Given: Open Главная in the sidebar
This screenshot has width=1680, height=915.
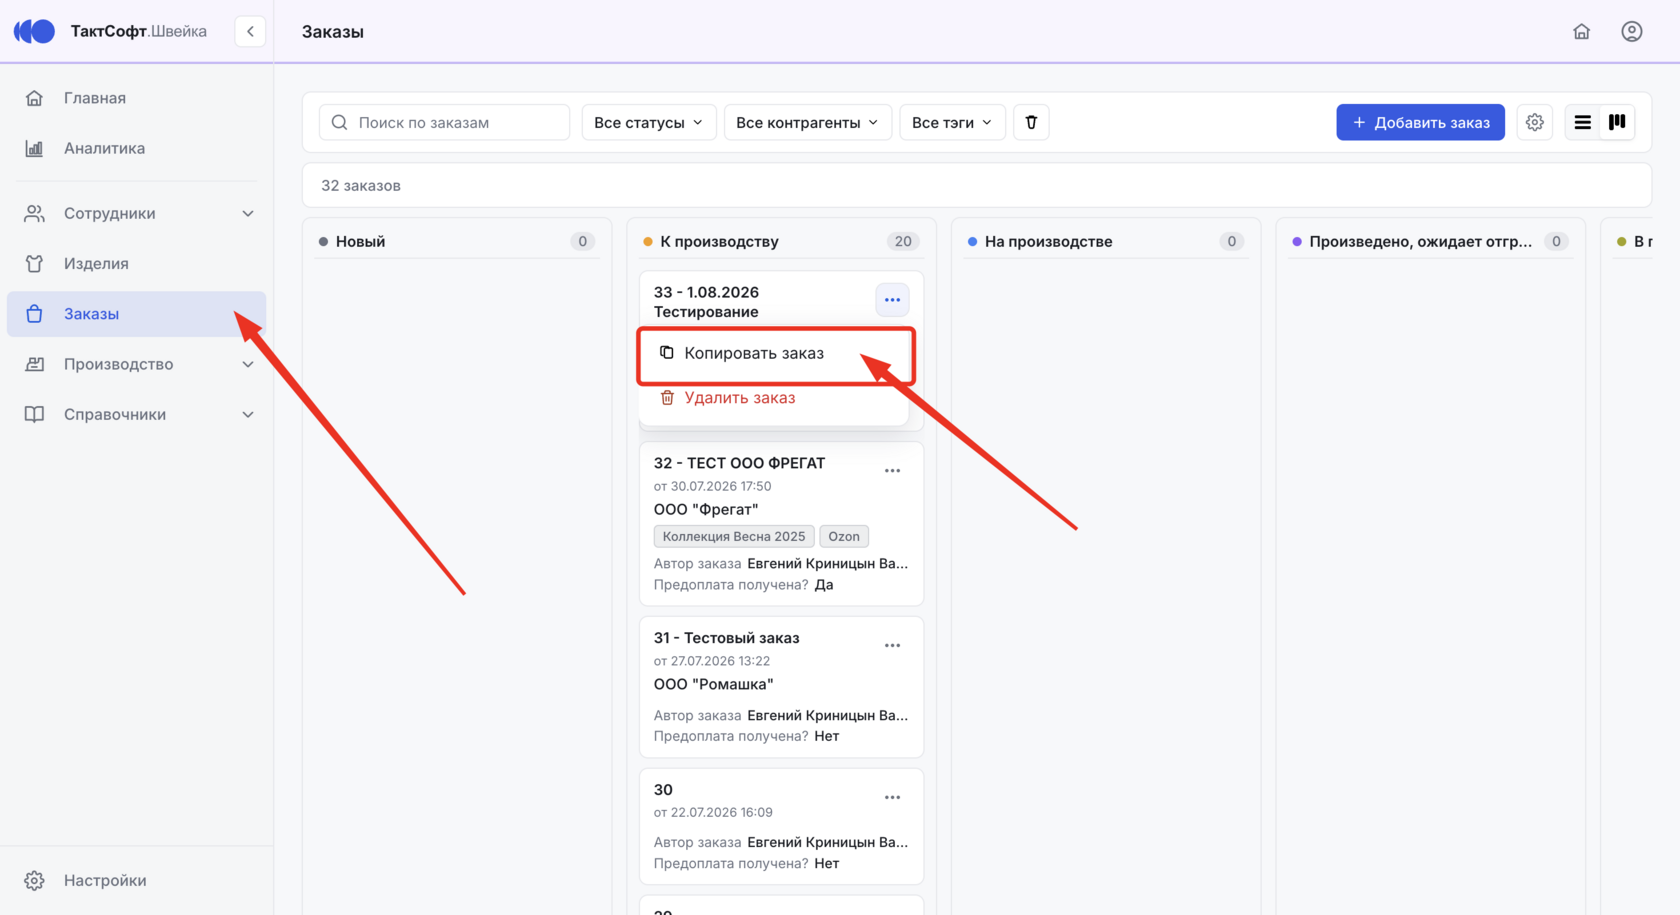Looking at the screenshot, I should click(x=136, y=98).
